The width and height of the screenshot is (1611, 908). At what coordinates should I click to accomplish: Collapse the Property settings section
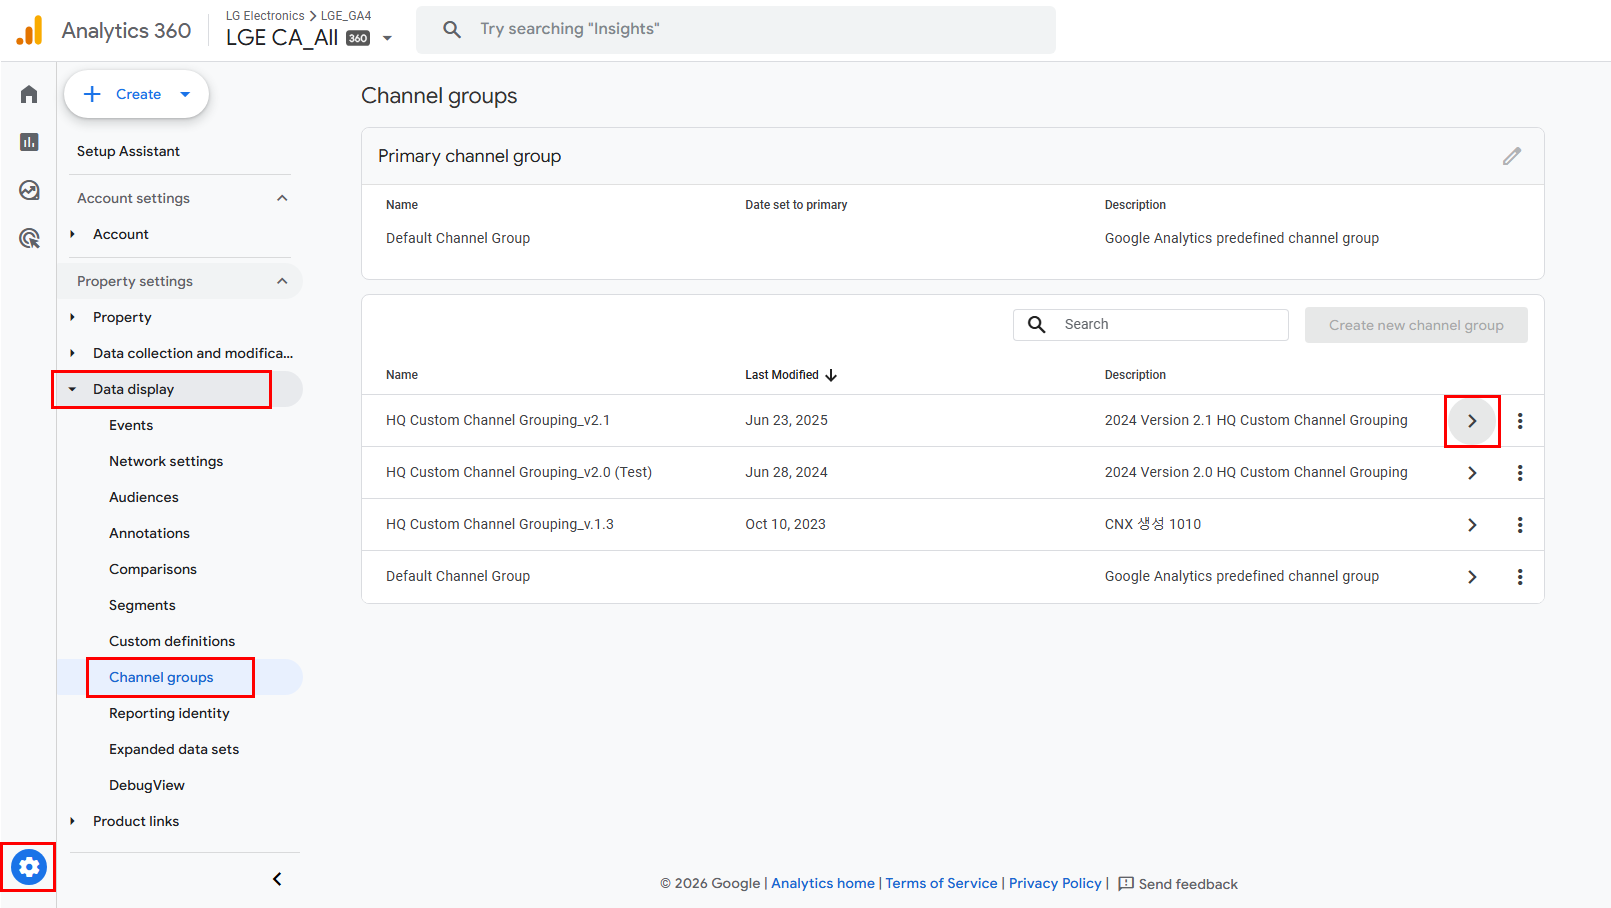pos(282,281)
